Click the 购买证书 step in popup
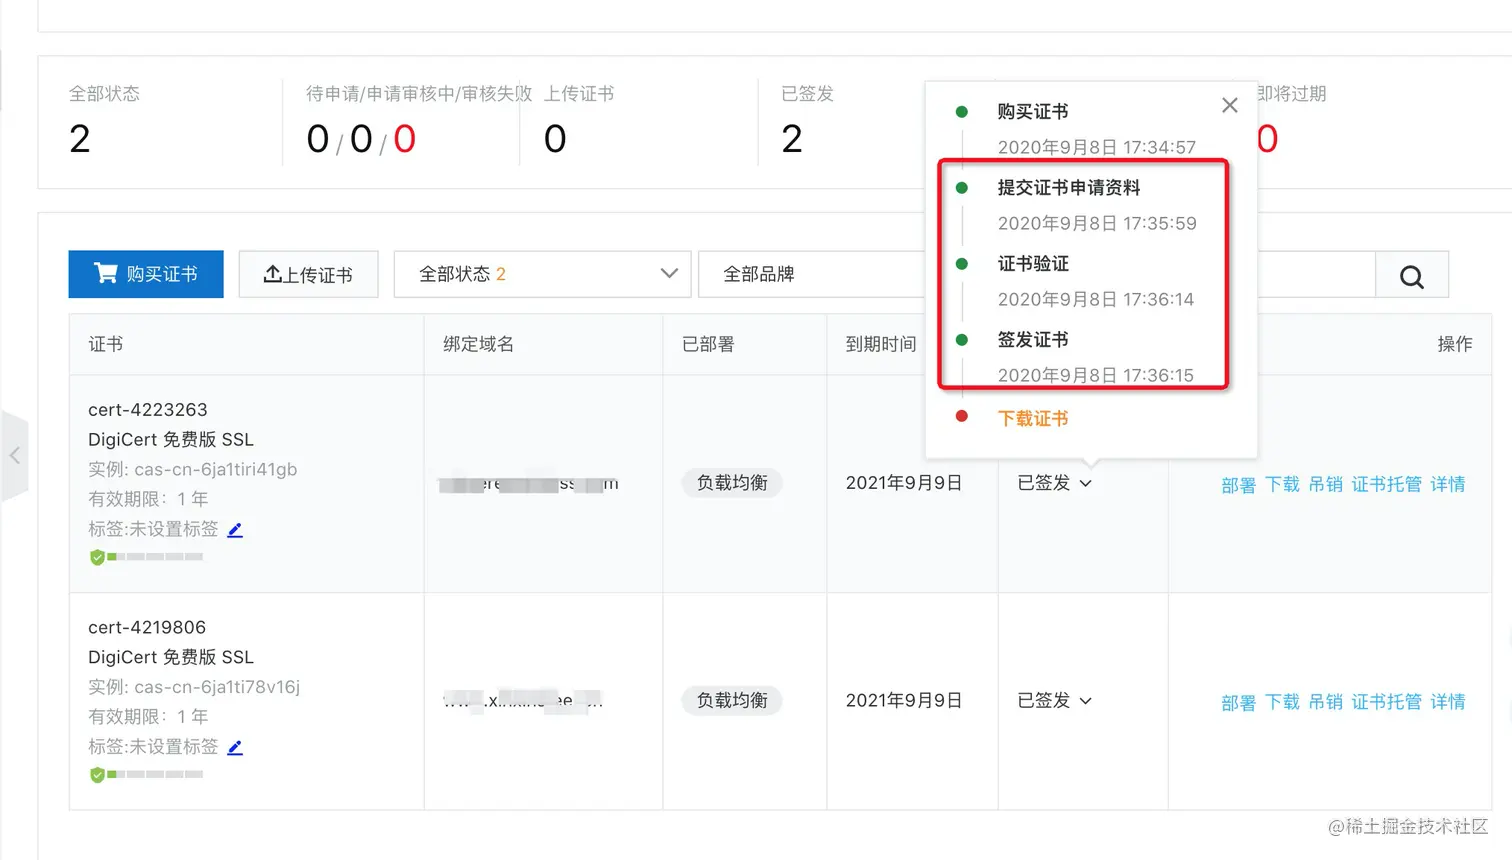 (1033, 112)
